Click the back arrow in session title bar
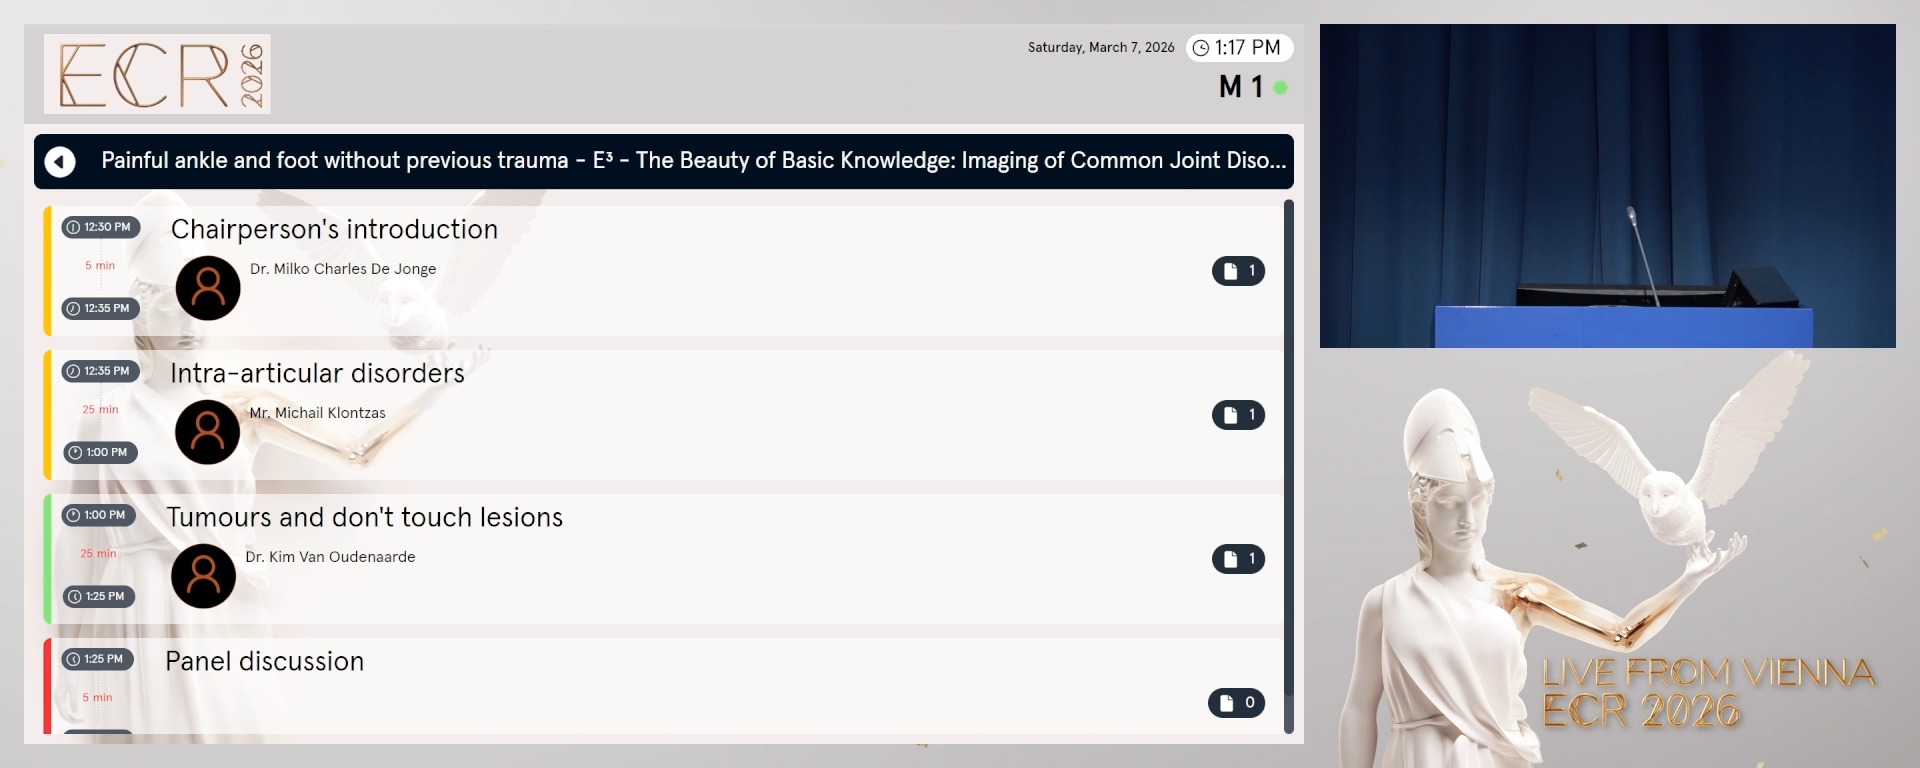 tap(60, 162)
